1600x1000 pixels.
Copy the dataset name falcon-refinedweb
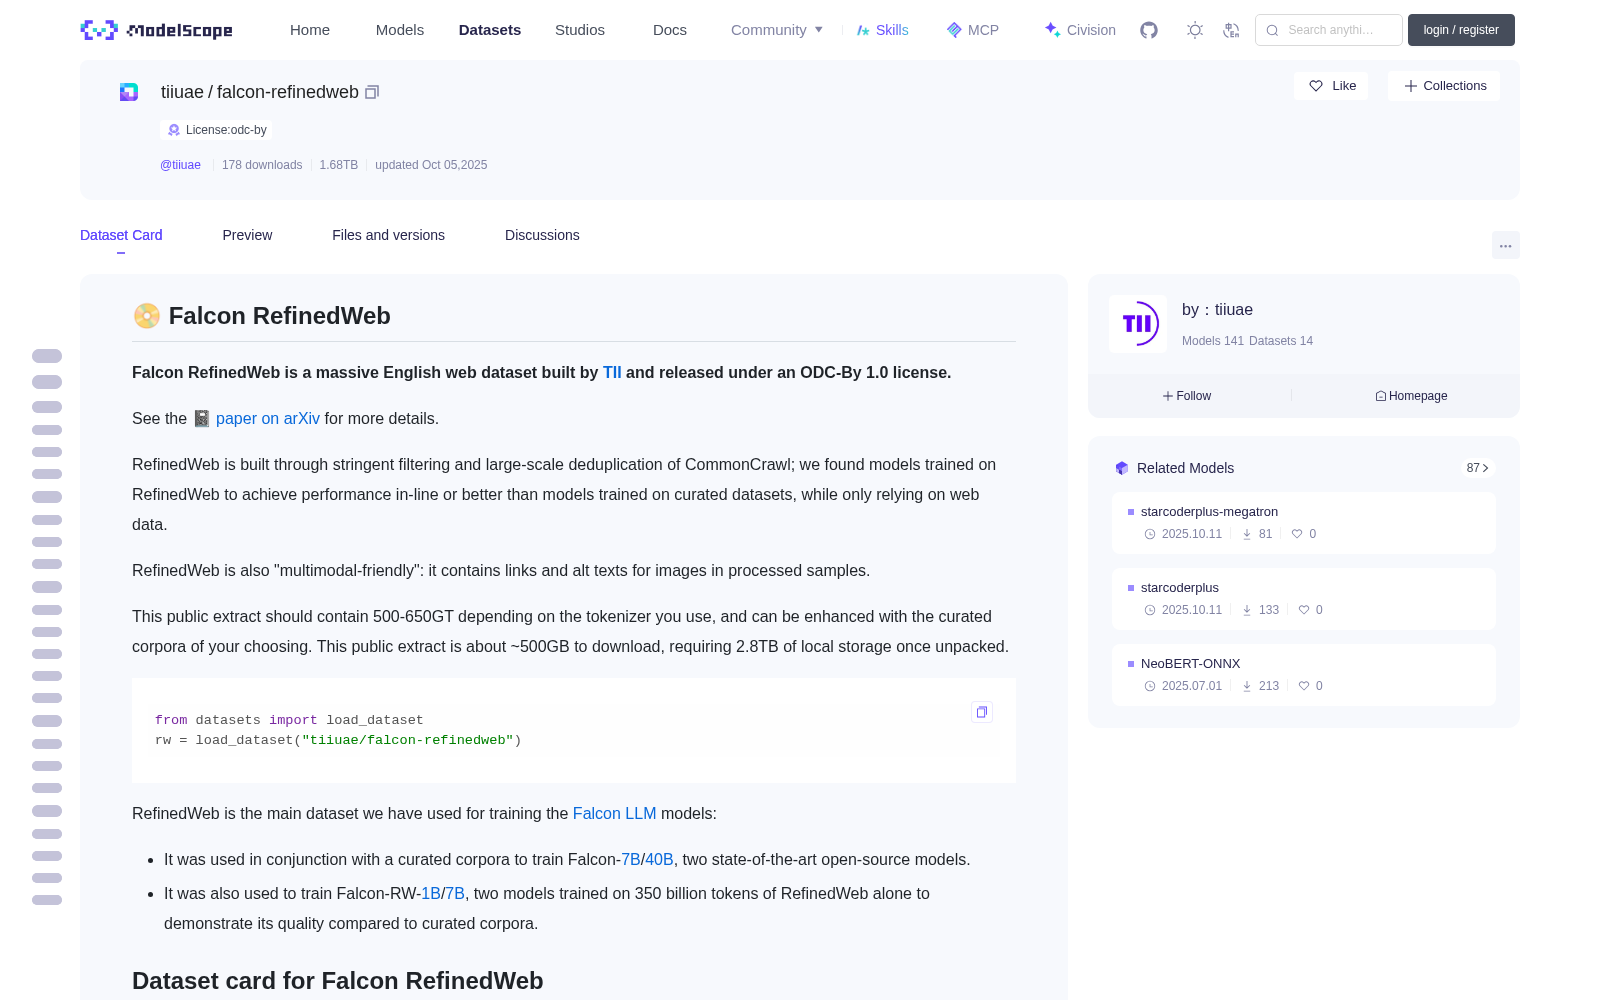click(x=372, y=92)
